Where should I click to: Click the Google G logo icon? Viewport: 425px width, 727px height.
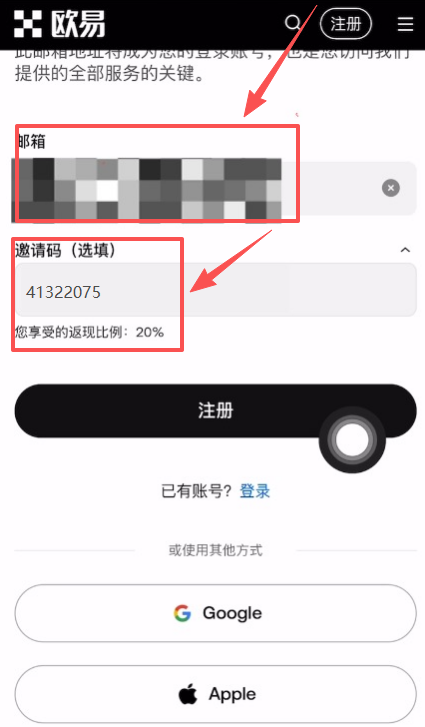pos(183,613)
